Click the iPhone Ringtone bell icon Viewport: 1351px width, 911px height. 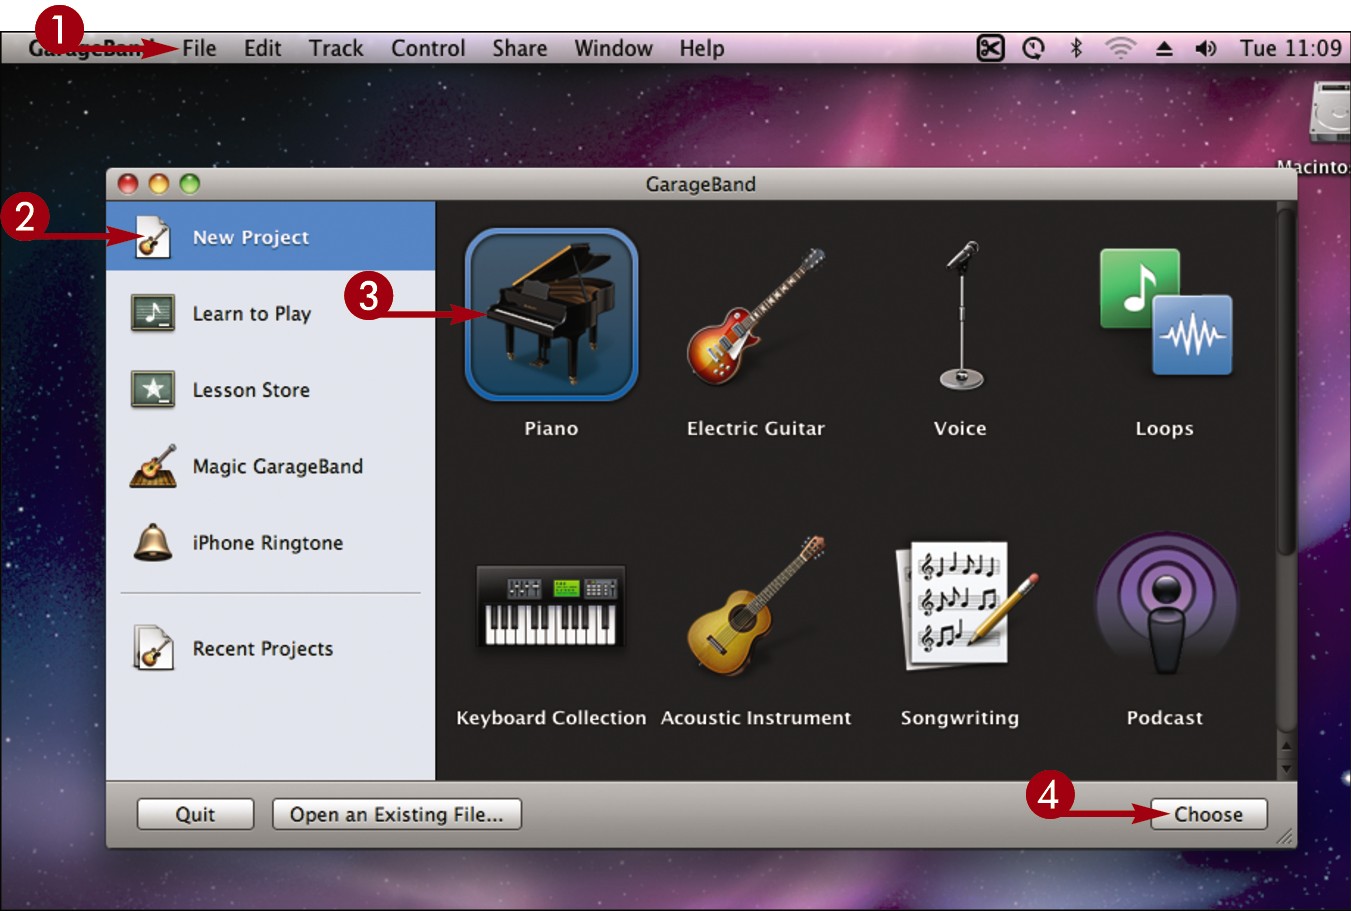(x=153, y=542)
